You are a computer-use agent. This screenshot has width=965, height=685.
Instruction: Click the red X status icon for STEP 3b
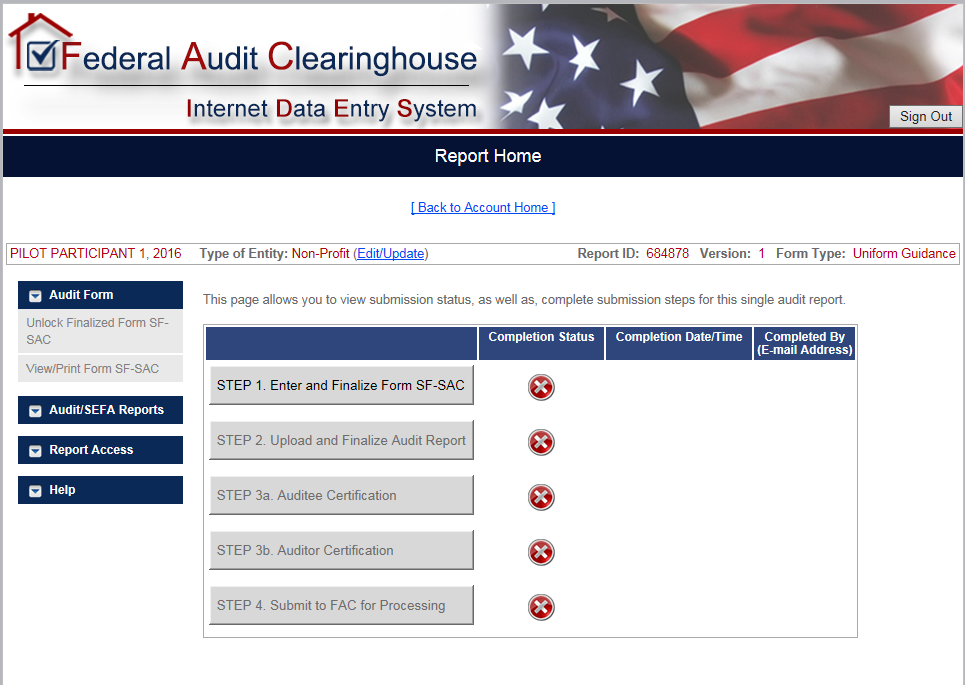(541, 552)
